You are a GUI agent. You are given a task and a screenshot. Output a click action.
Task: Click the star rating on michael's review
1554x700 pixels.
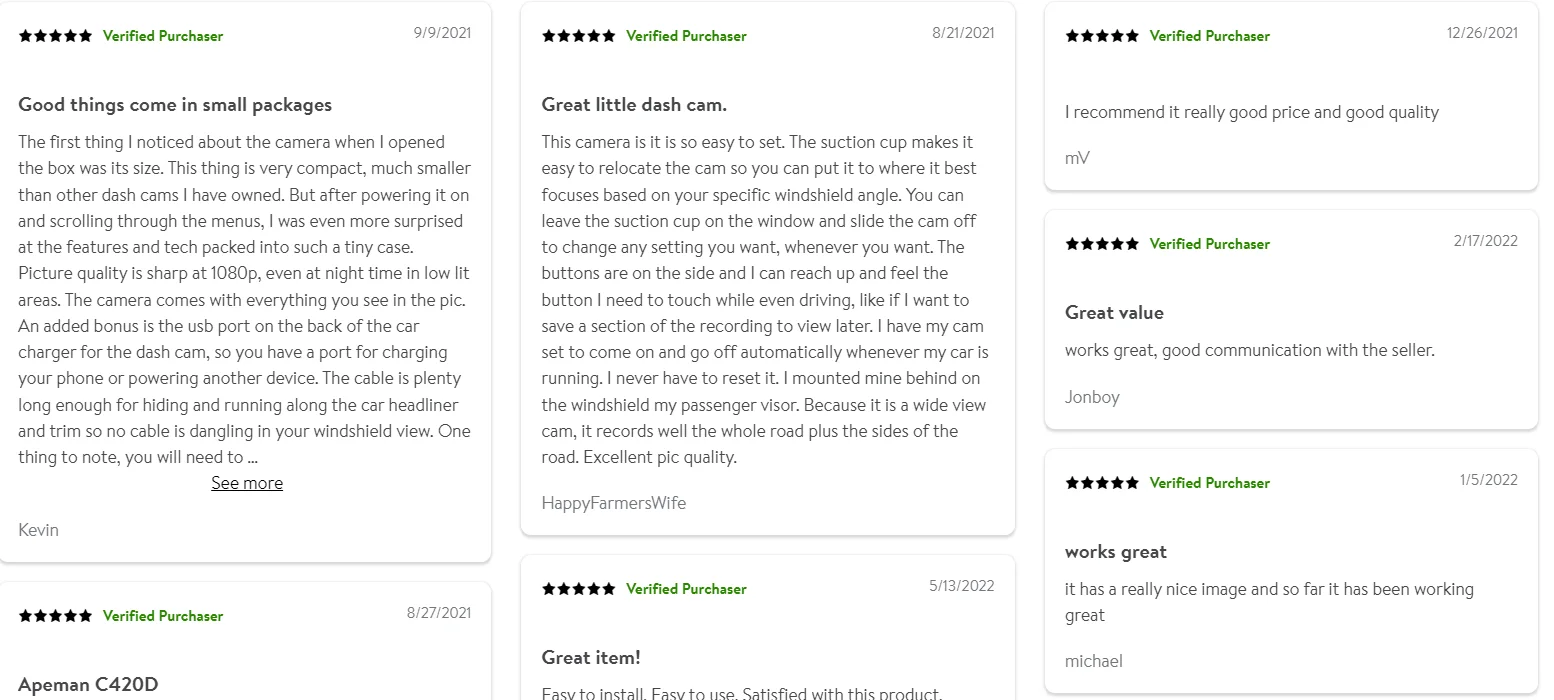tap(1102, 483)
